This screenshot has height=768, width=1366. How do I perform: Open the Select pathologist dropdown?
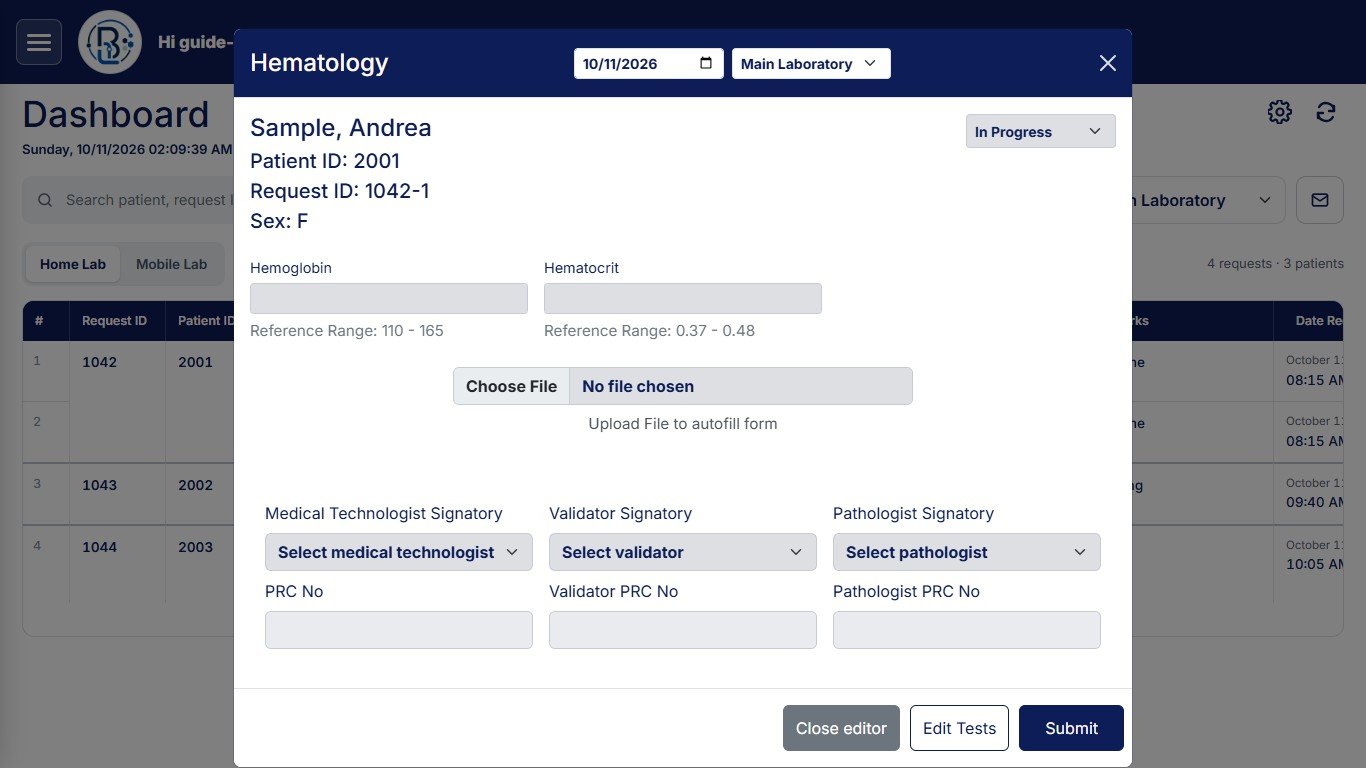click(967, 552)
